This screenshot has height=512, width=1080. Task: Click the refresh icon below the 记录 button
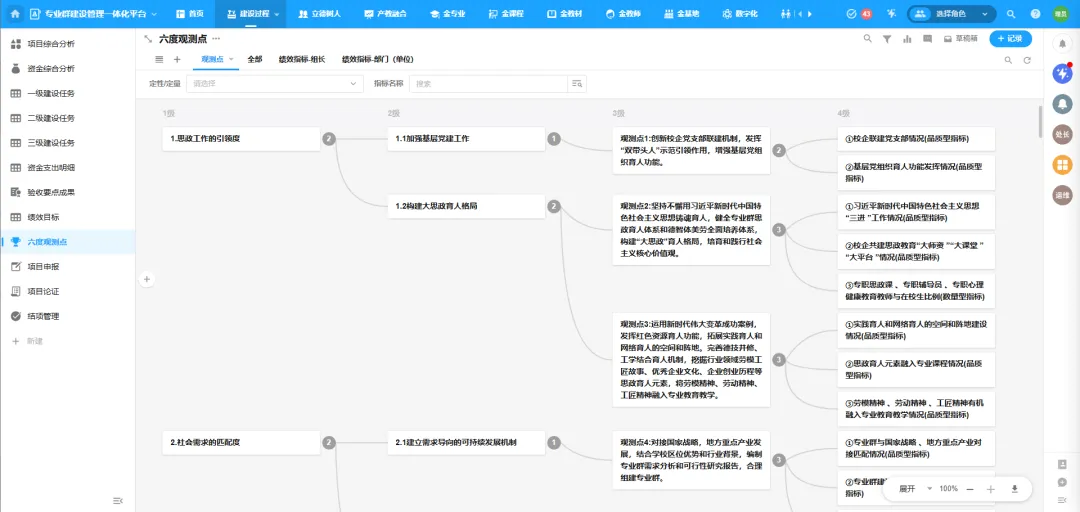point(1026,60)
